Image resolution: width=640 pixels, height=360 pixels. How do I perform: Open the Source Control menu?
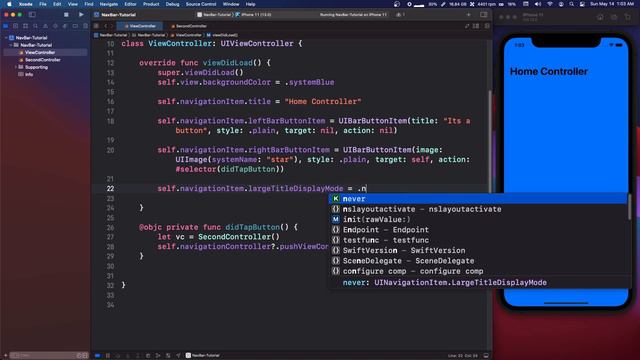pos(201,4)
